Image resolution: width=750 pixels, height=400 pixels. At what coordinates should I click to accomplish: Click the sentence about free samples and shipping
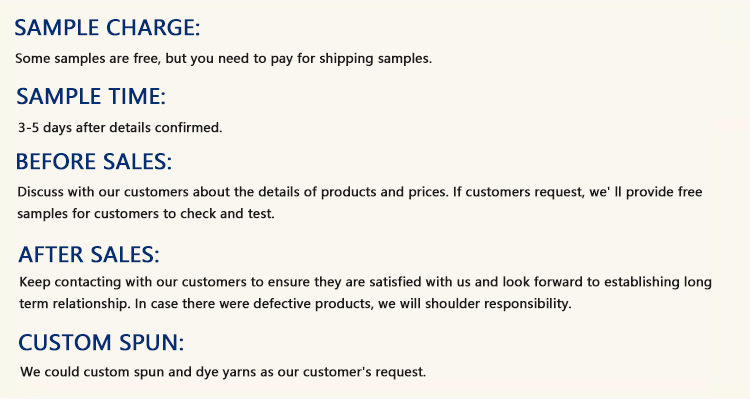click(224, 58)
